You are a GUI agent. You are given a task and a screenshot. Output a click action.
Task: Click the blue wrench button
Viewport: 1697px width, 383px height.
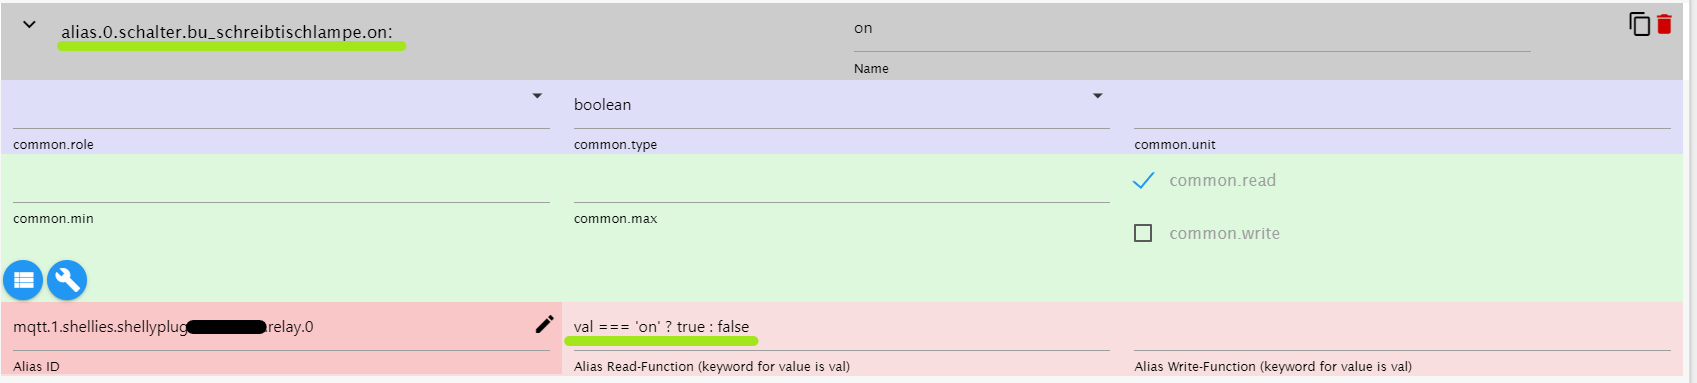(67, 280)
